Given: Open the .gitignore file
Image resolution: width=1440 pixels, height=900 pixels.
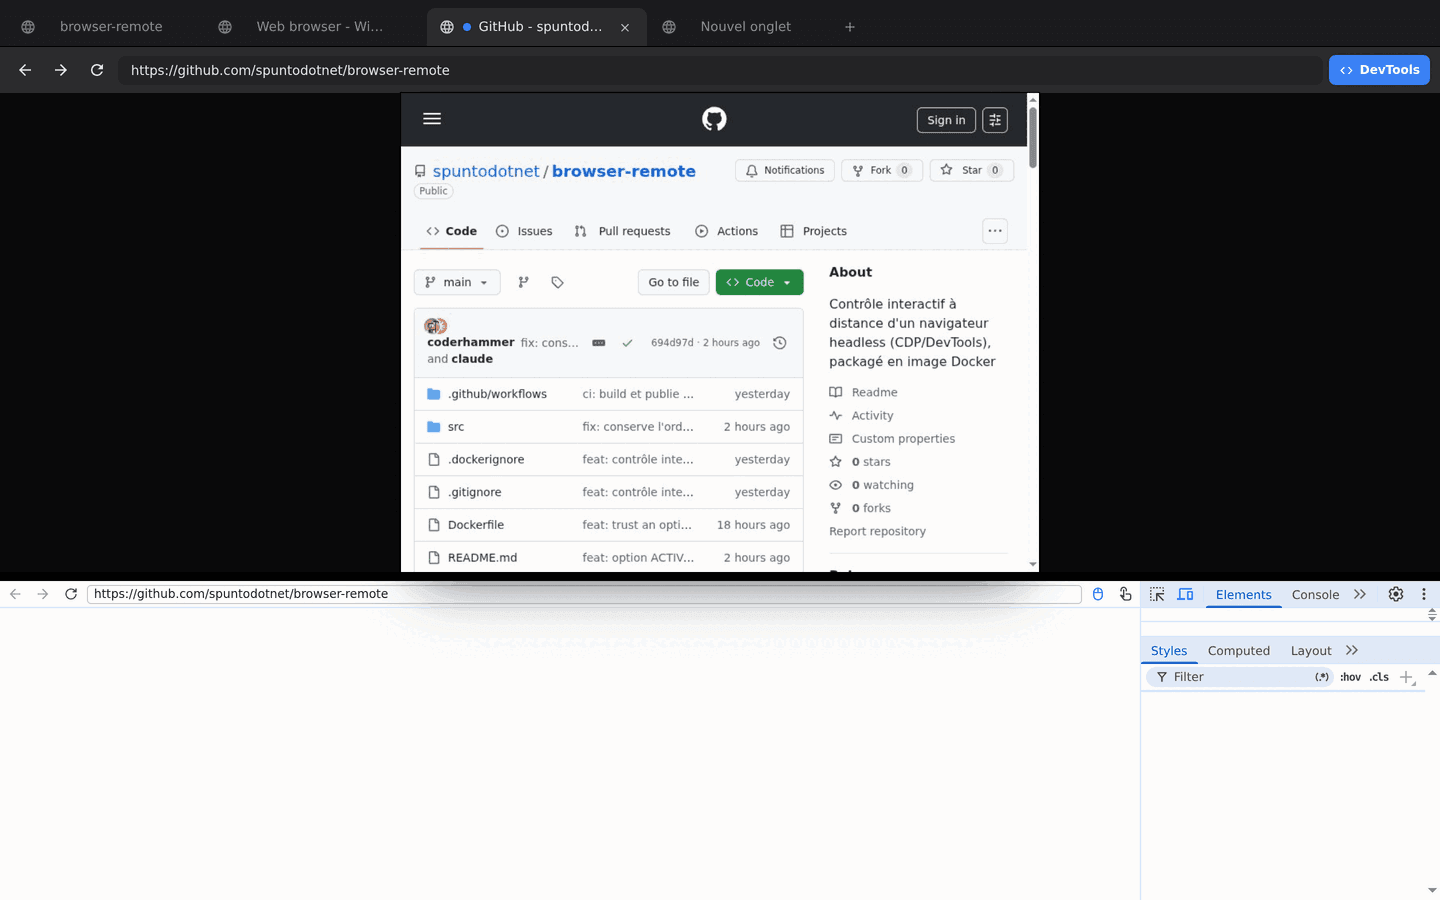Looking at the screenshot, I should [x=475, y=492].
